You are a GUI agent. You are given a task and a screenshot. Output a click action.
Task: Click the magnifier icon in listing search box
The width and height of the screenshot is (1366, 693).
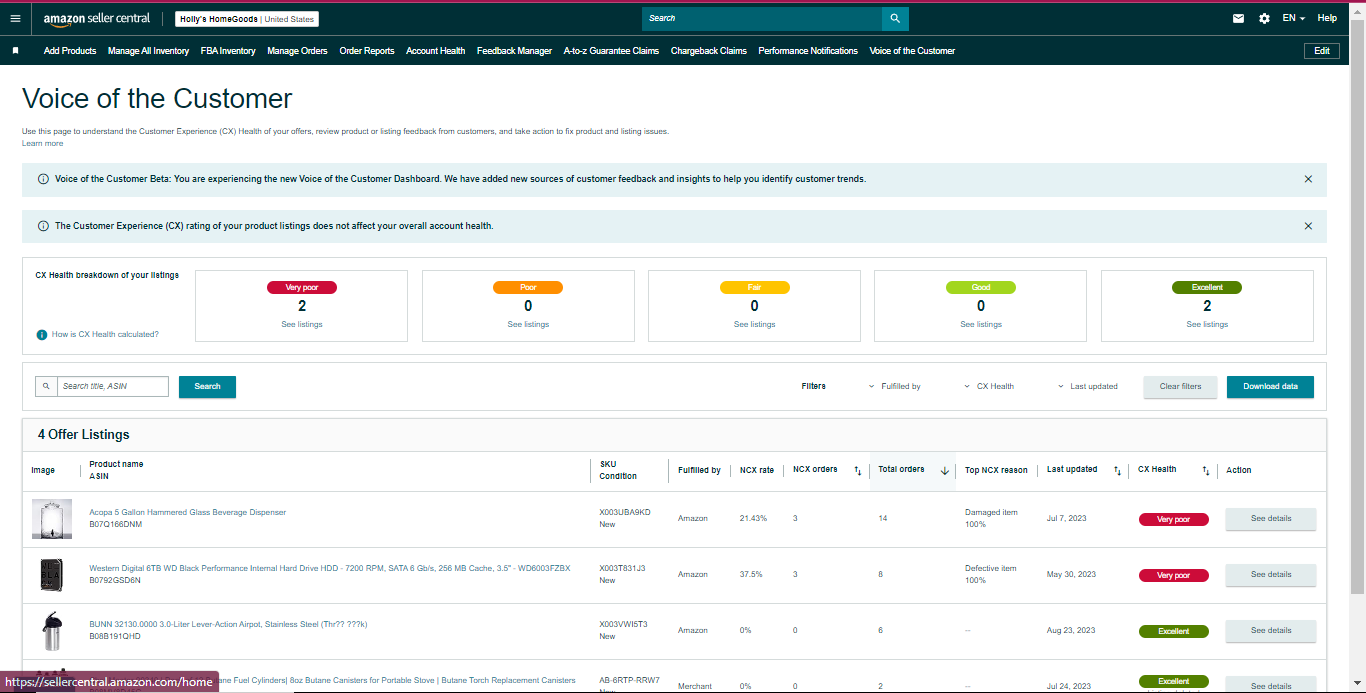coord(46,386)
